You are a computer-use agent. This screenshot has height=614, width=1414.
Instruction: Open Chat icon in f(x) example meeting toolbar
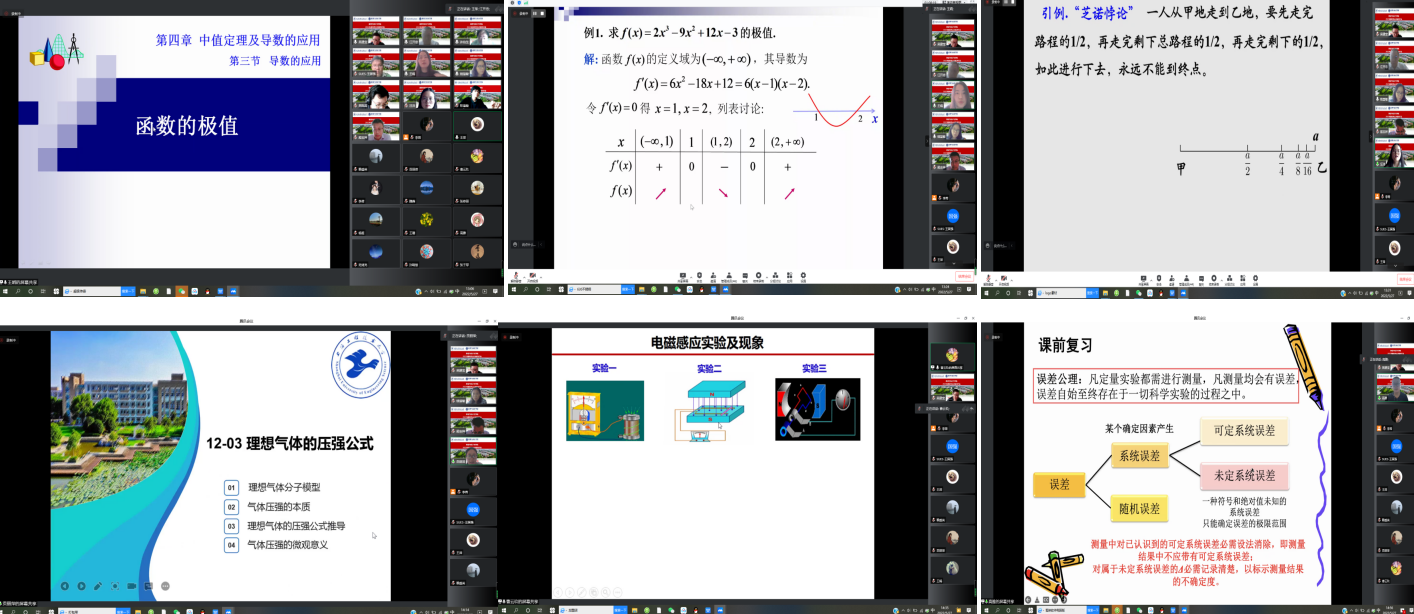pos(745,275)
